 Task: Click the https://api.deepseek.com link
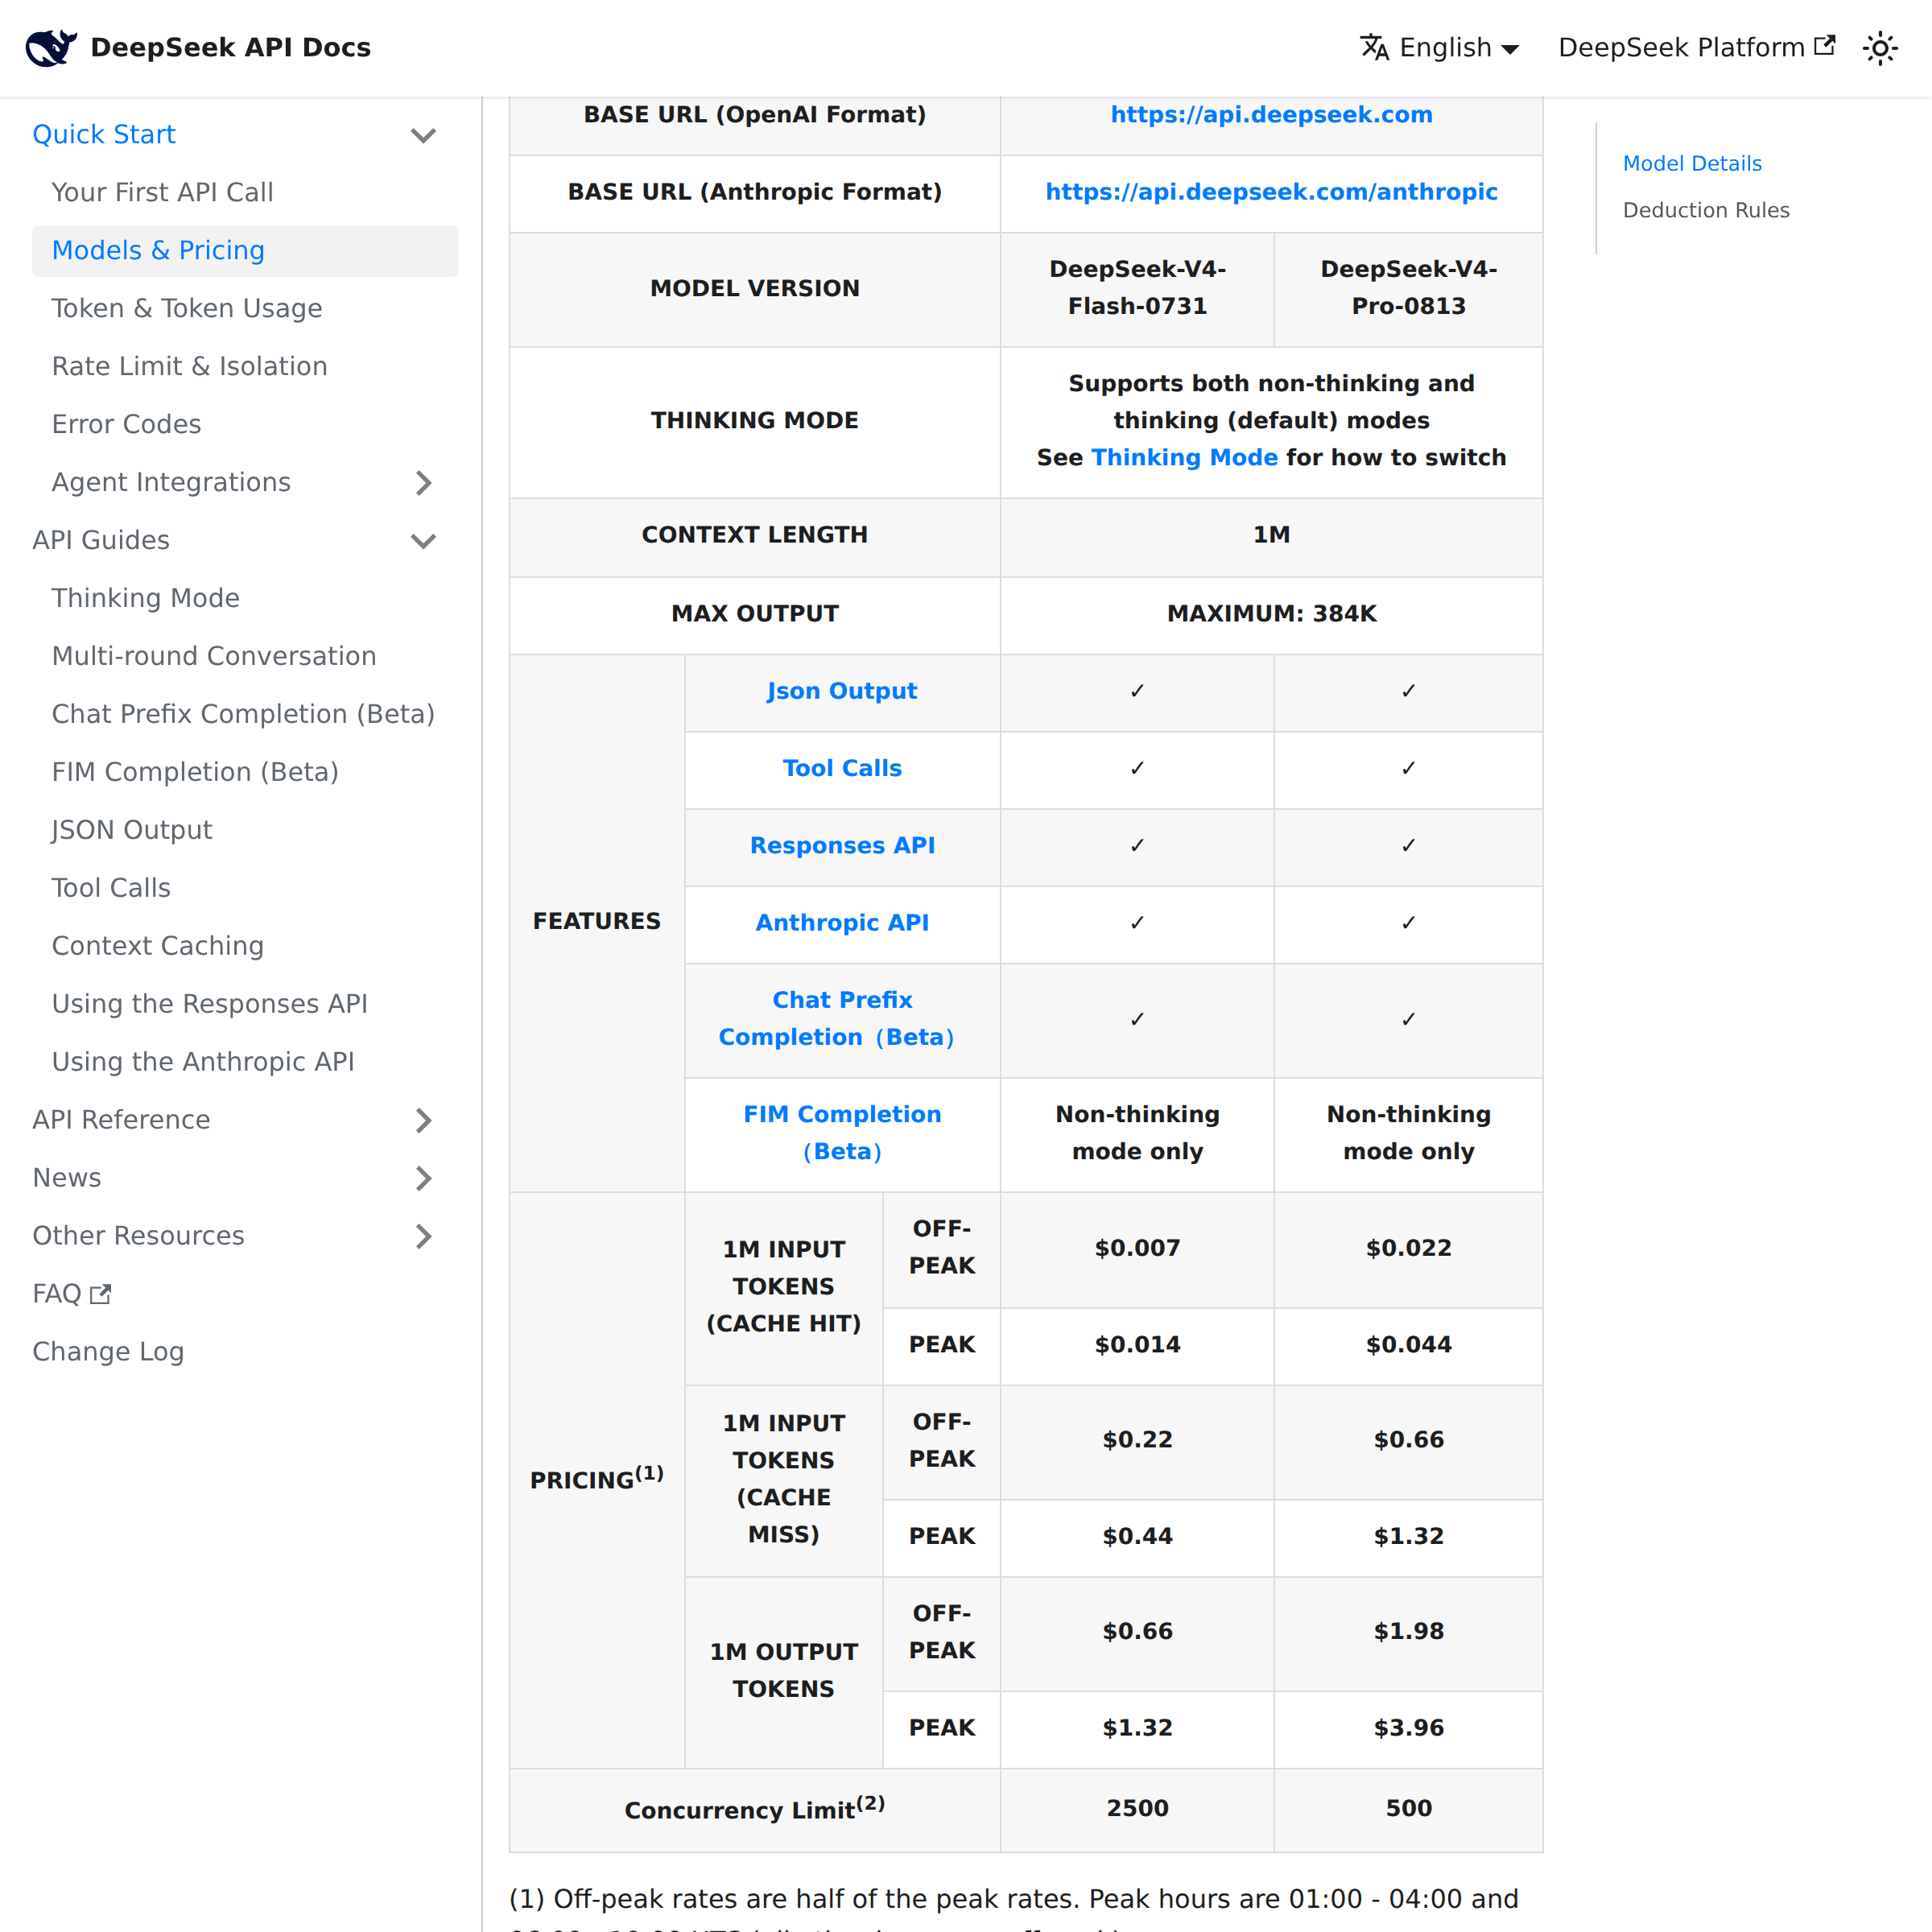[x=1271, y=115]
